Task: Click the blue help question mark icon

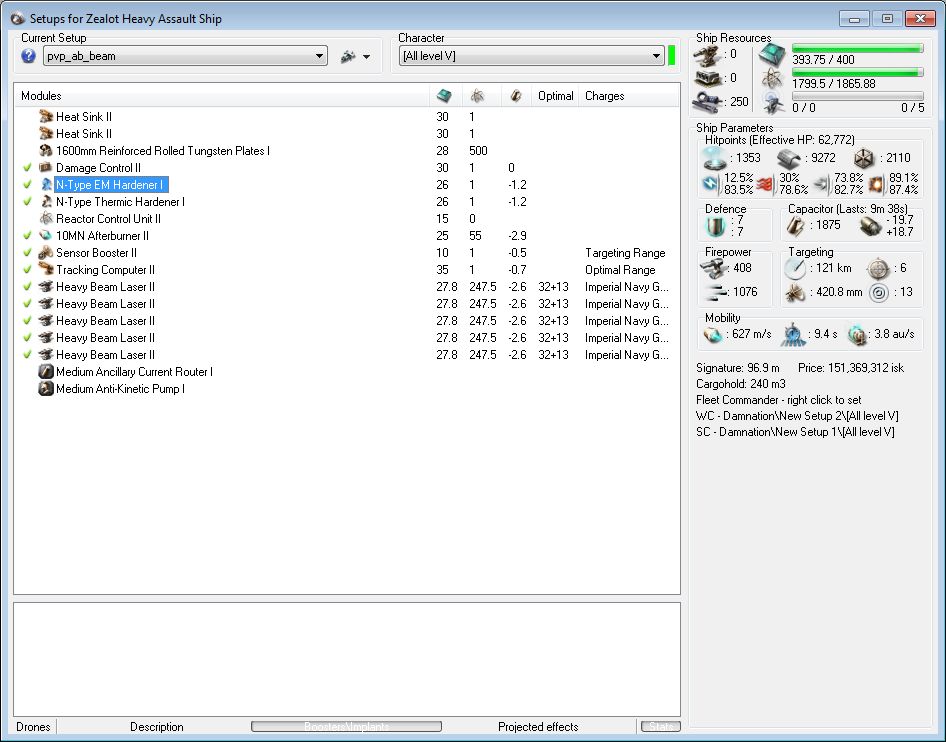Action: (28, 56)
